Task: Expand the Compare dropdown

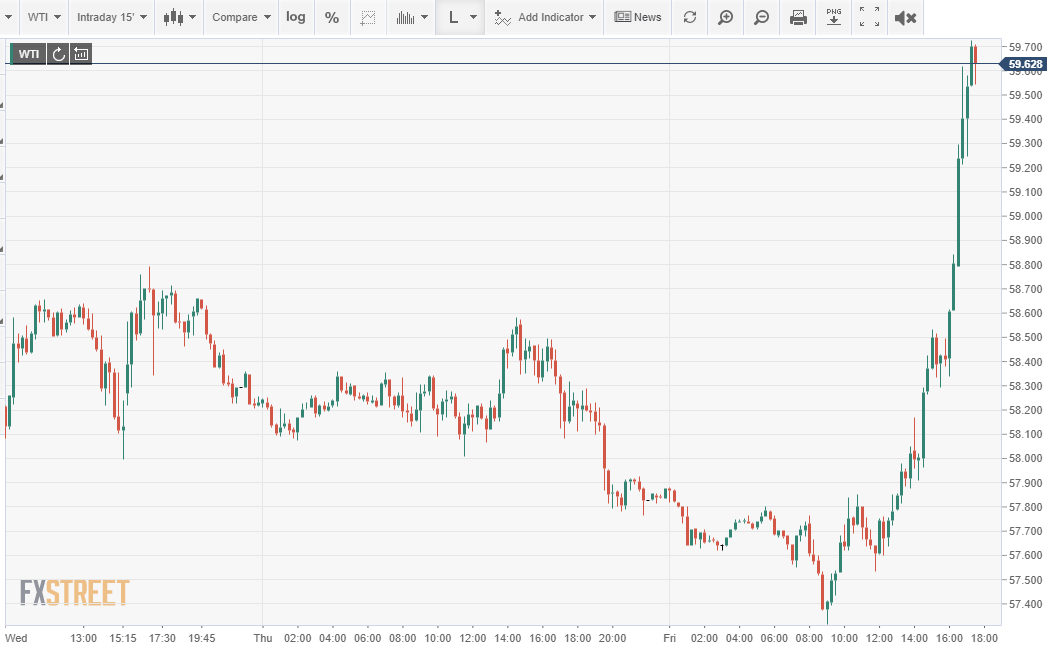Action: (241, 18)
